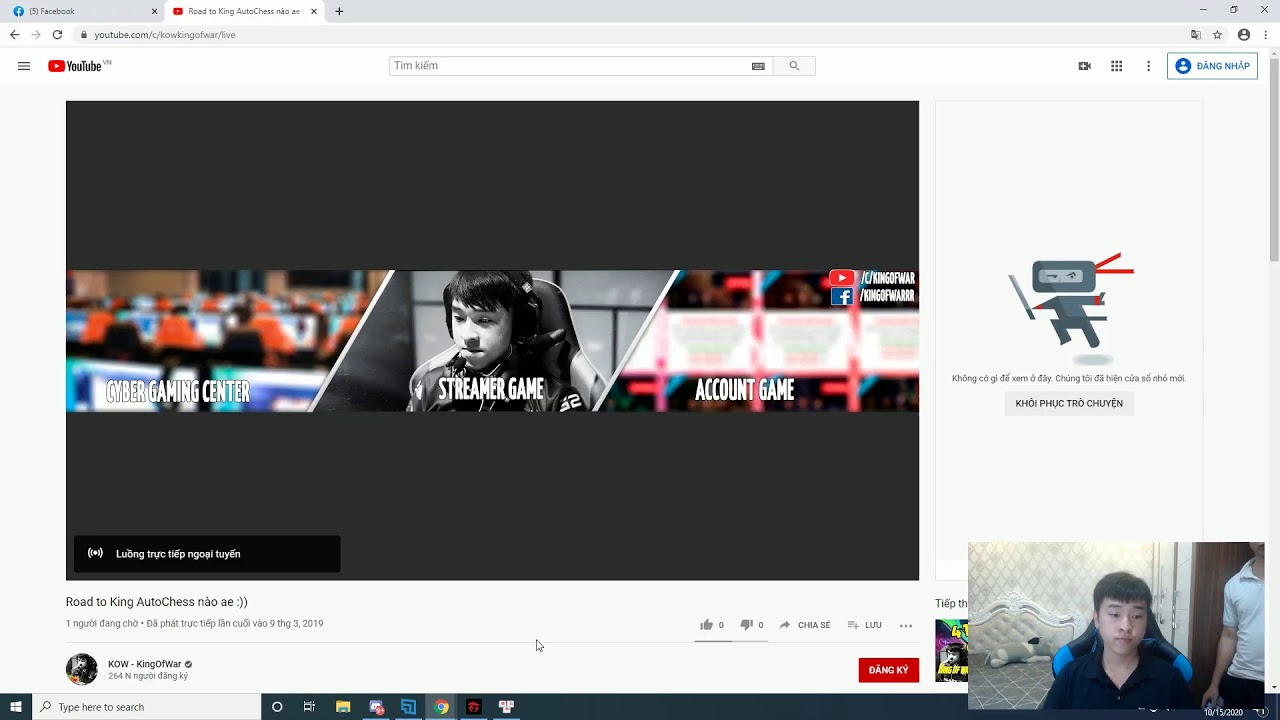1280x720 pixels.
Task: Click the create video camera icon
Action: point(1084,66)
